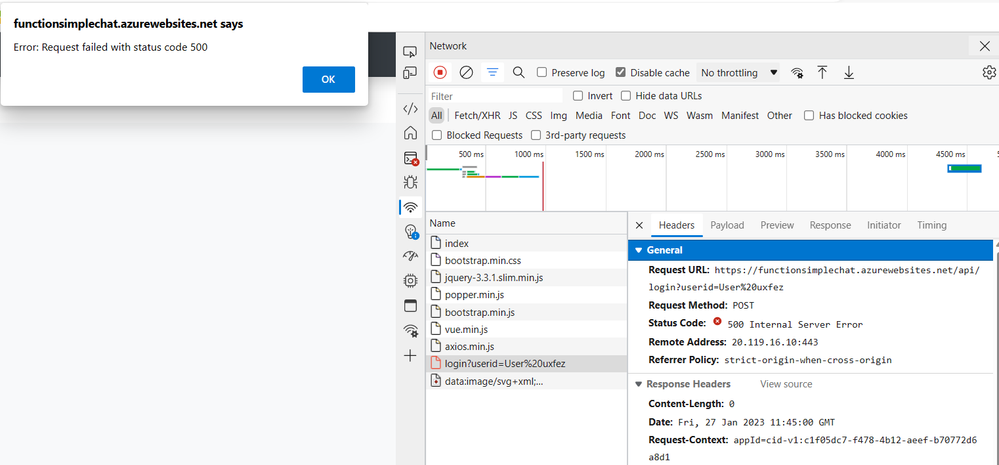The width and height of the screenshot is (999, 465).
Task: Collapse the Response Headers section
Action: pyautogui.click(x=638, y=384)
